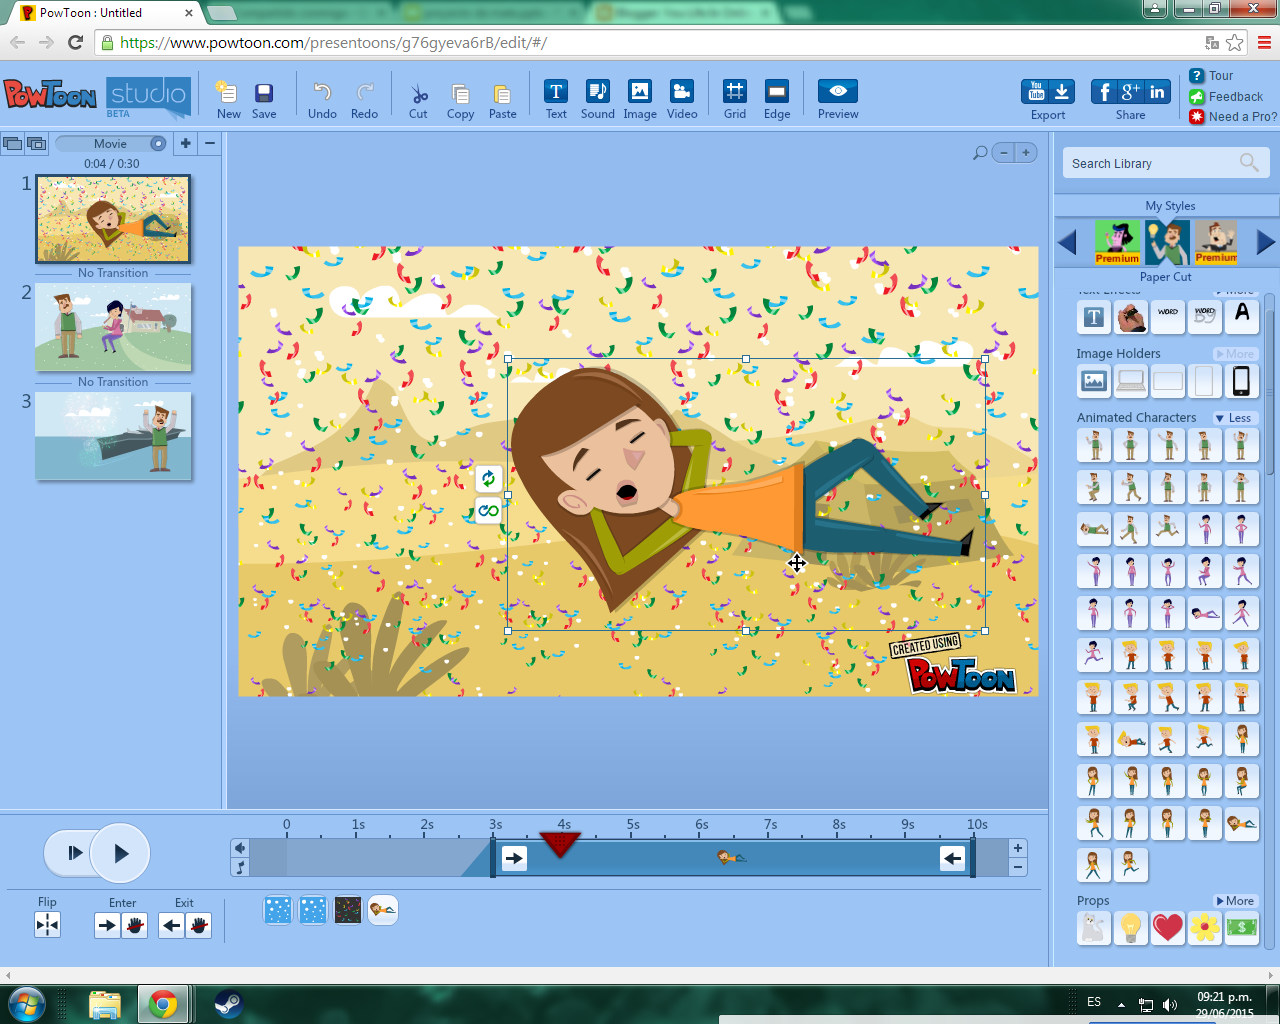1280x1024 pixels.
Task: Select the Video tool icon
Action: (x=681, y=92)
